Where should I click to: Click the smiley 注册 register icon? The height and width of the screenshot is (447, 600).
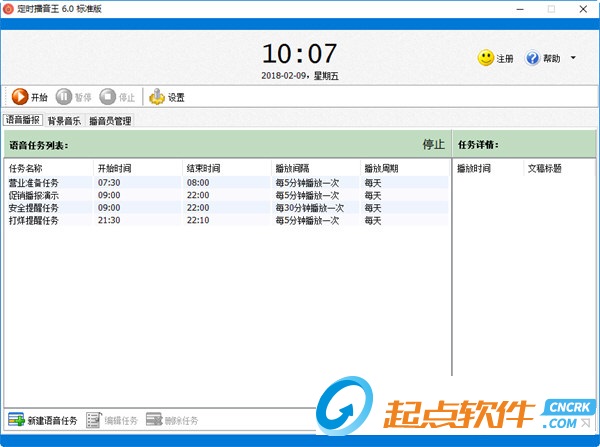point(486,58)
